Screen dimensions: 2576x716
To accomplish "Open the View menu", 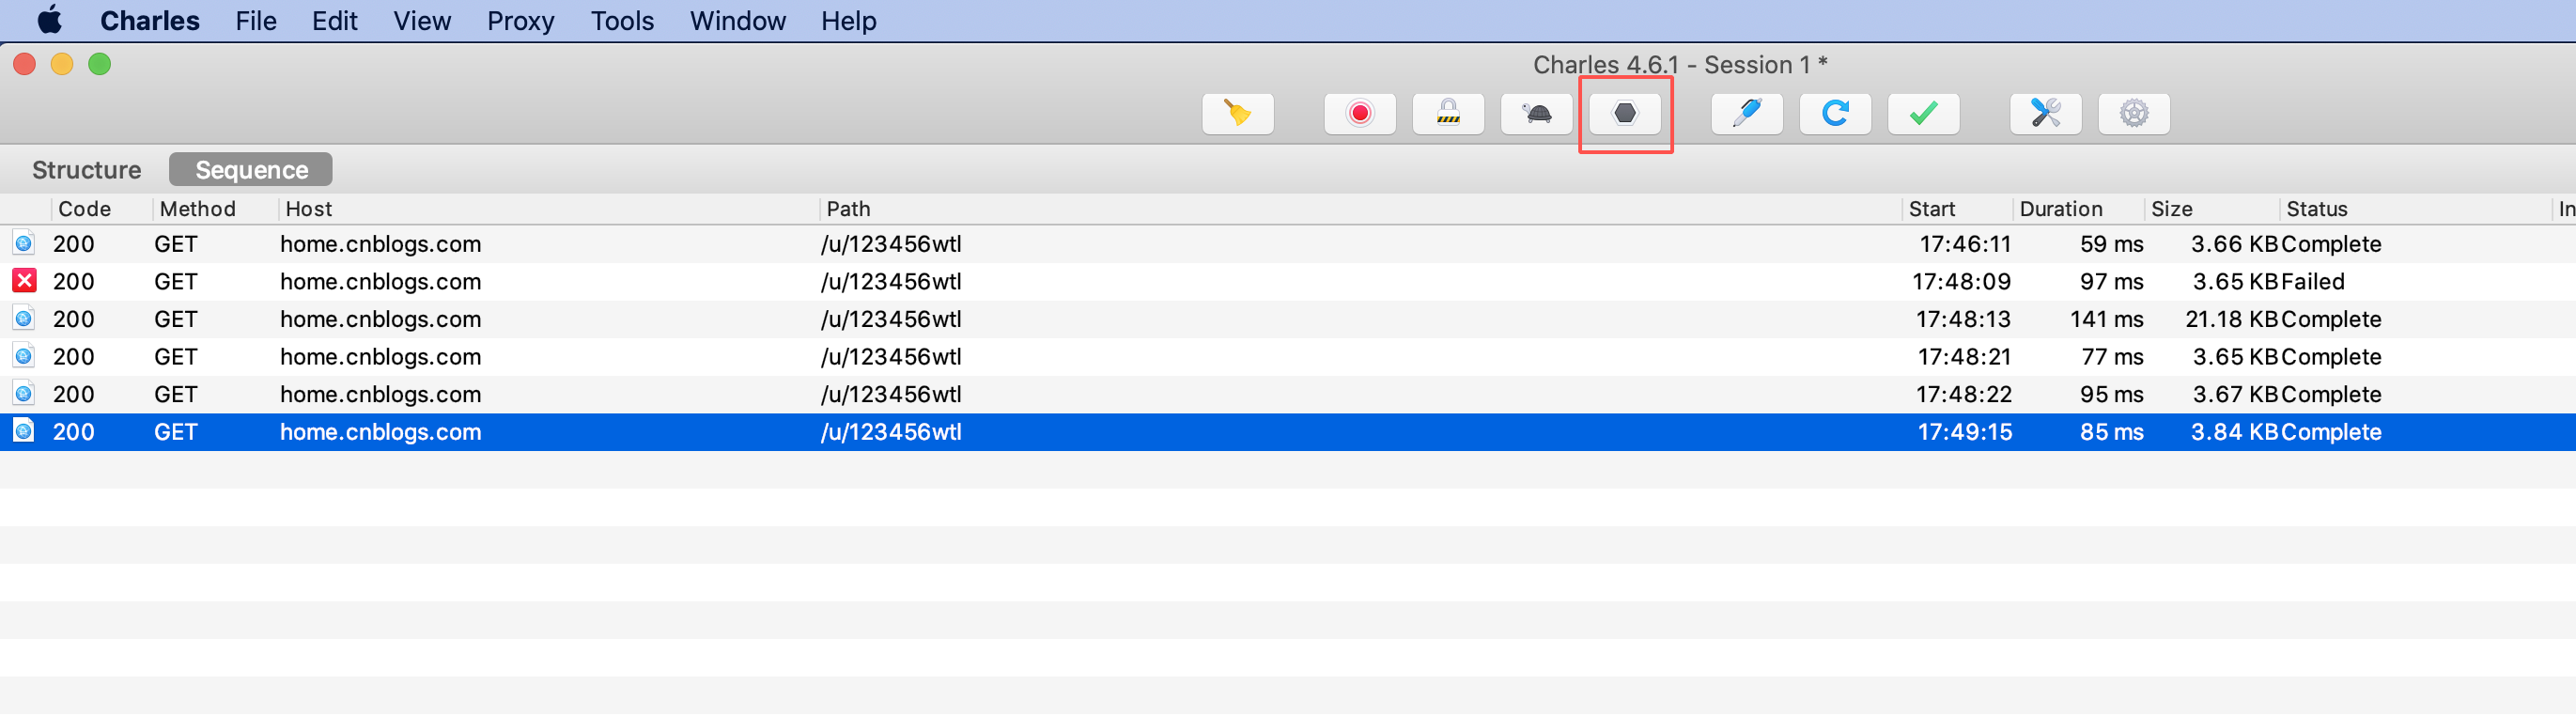I will tap(422, 20).
